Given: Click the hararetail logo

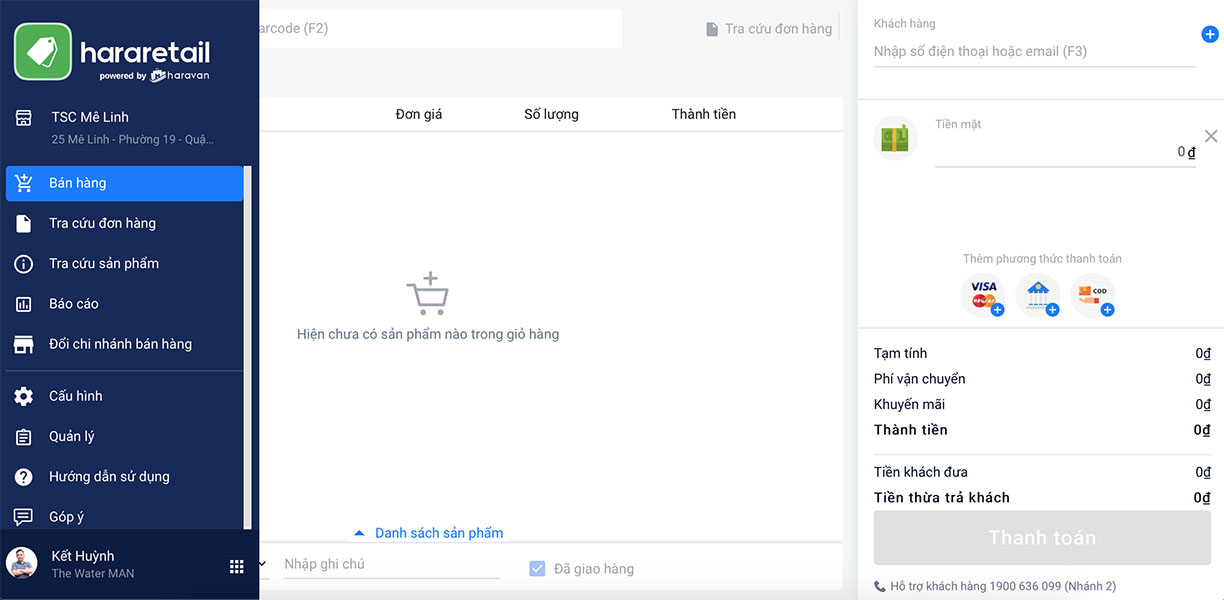Looking at the screenshot, I should tap(113, 52).
